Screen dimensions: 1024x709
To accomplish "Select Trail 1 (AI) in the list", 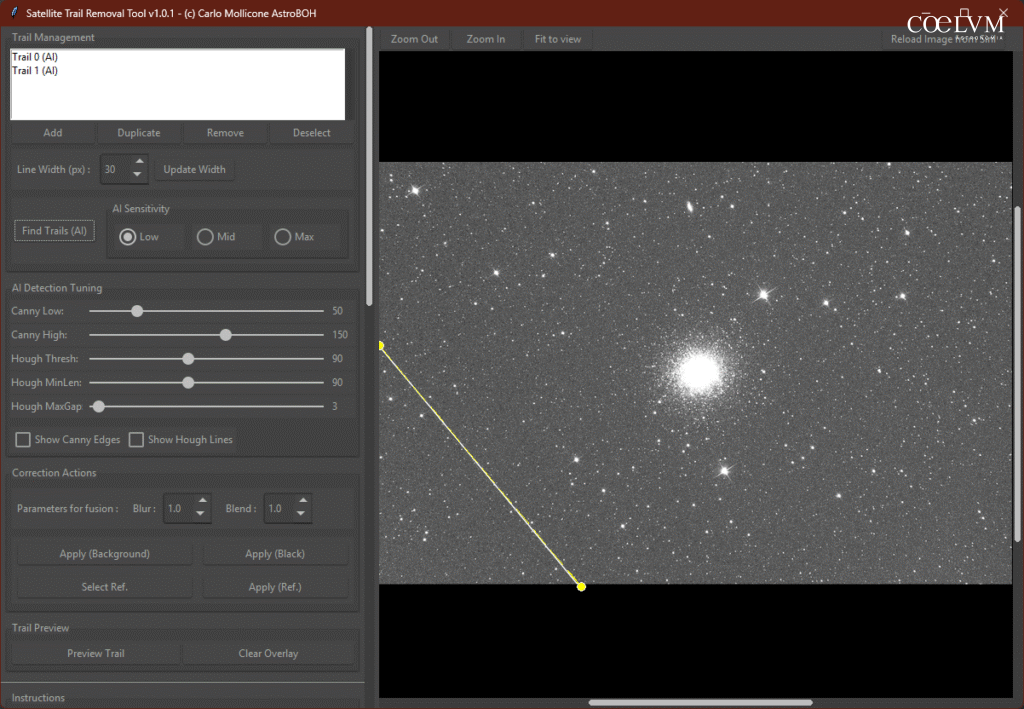I will [35, 71].
